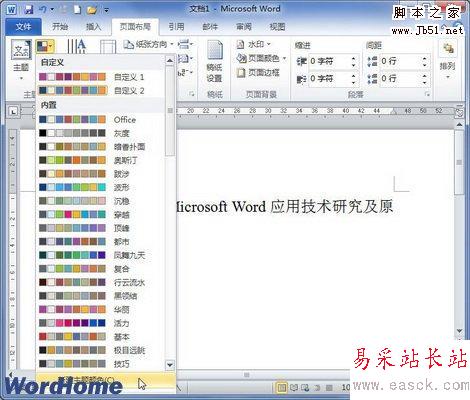Select the 凤舞九天 color scheme
The width and height of the screenshot is (470, 400).
point(100,255)
